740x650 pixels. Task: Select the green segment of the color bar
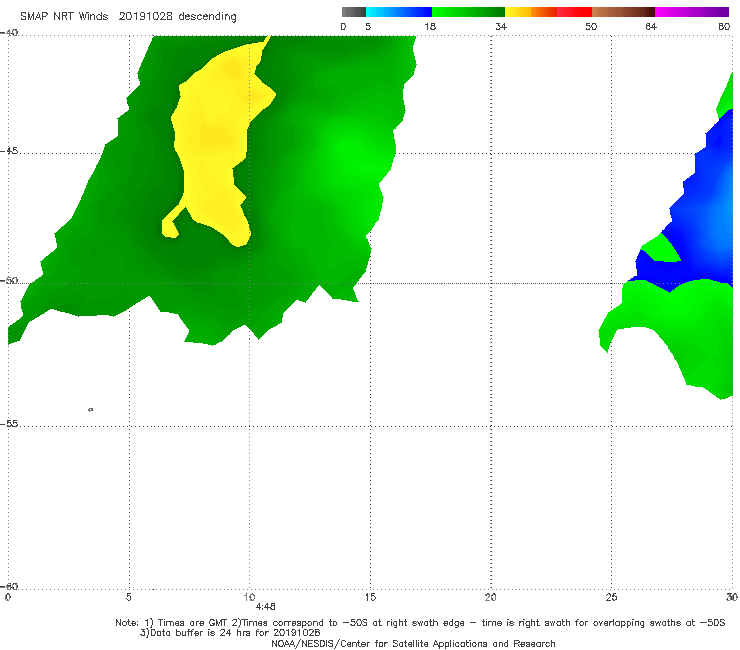tap(469, 12)
